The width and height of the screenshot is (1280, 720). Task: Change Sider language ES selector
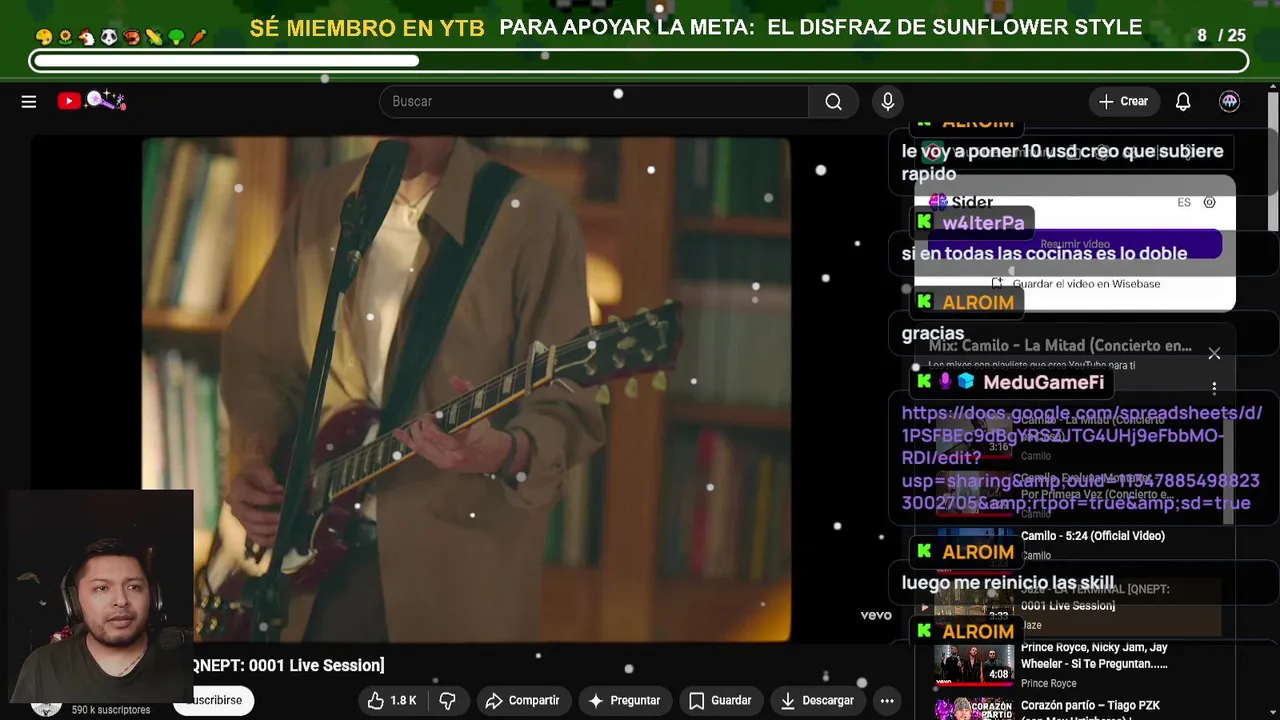(x=1184, y=202)
